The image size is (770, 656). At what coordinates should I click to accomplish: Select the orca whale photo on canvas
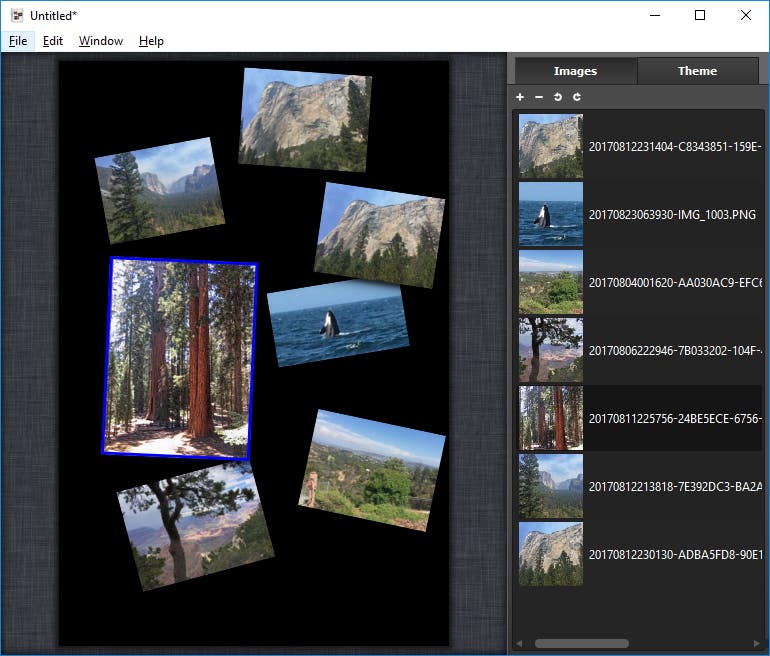click(x=338, y=324)
